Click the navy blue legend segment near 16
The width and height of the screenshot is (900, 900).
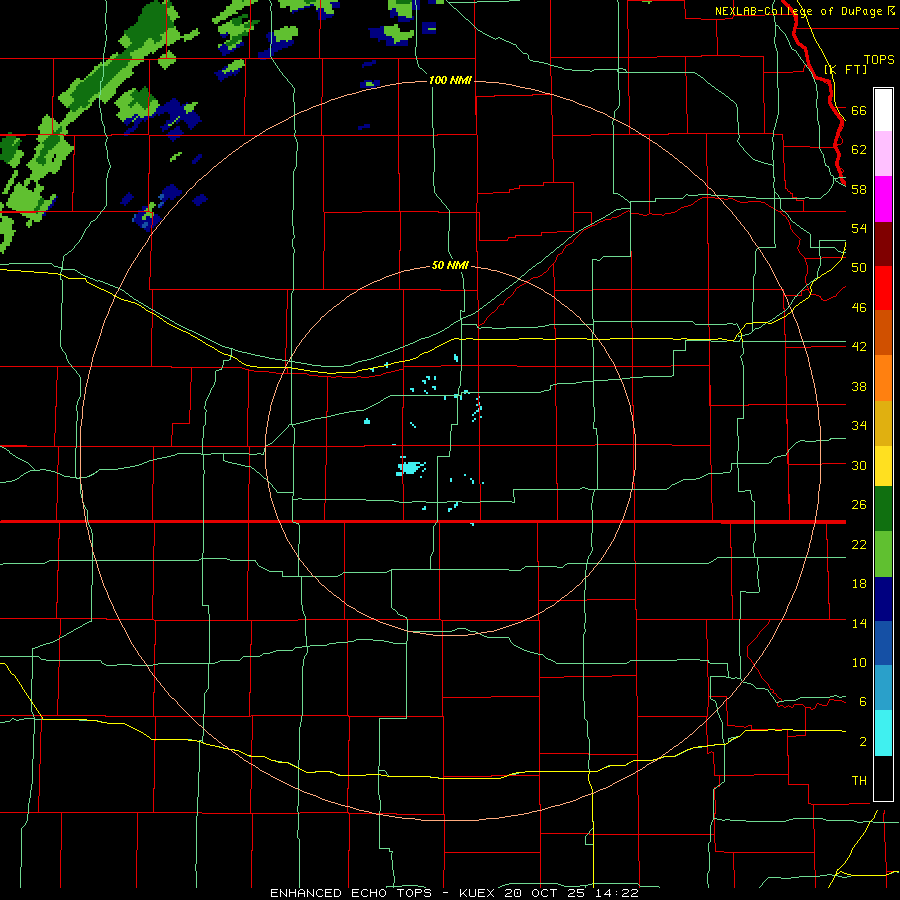(883, 599)
